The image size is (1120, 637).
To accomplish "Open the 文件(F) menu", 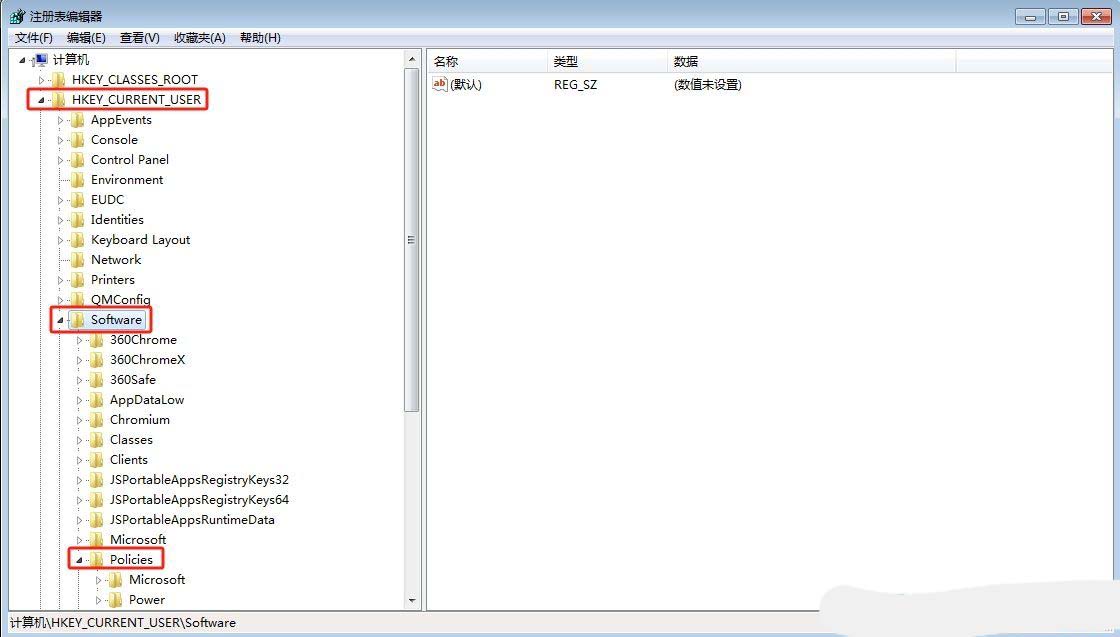I will pos(33,38).
